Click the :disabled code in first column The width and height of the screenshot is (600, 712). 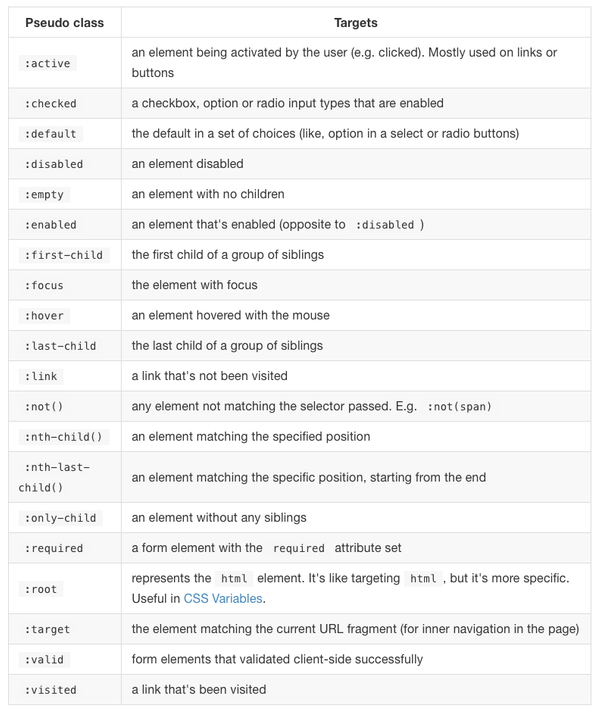pos(54,164)
